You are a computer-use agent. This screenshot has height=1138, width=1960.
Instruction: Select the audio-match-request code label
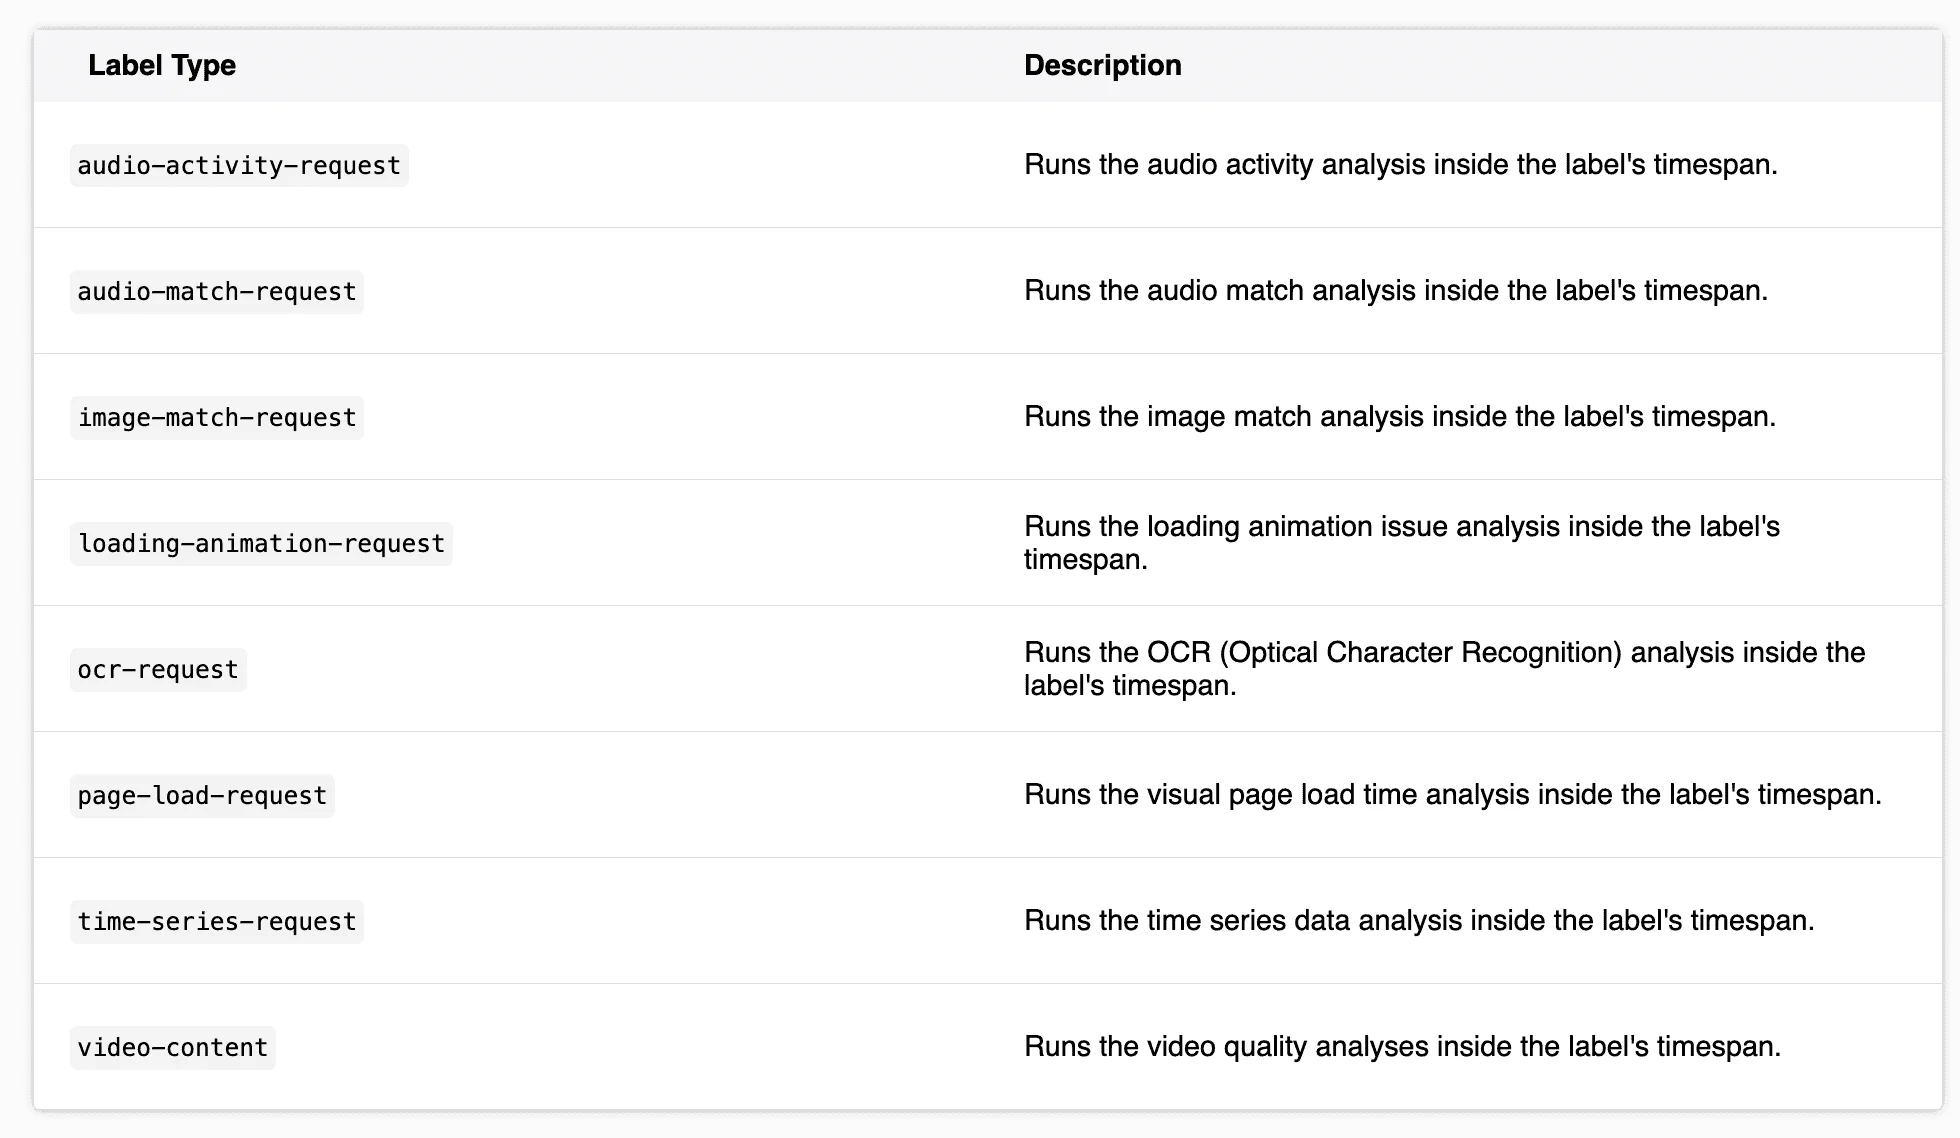[217, 291]
